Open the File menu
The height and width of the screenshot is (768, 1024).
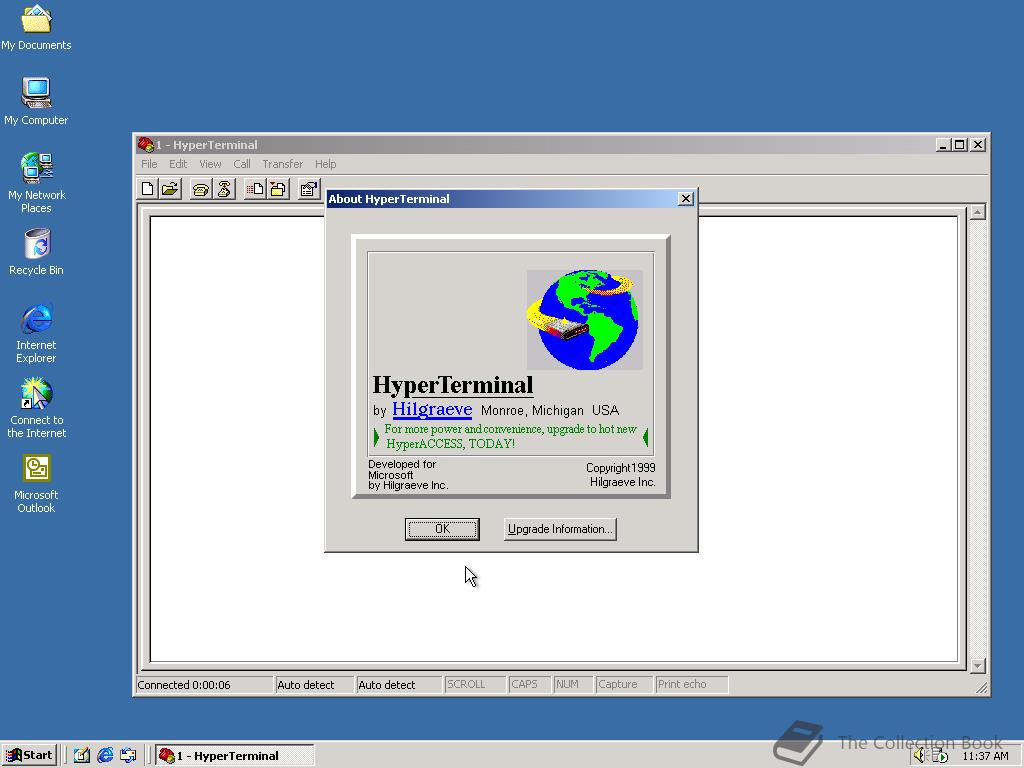149,164
